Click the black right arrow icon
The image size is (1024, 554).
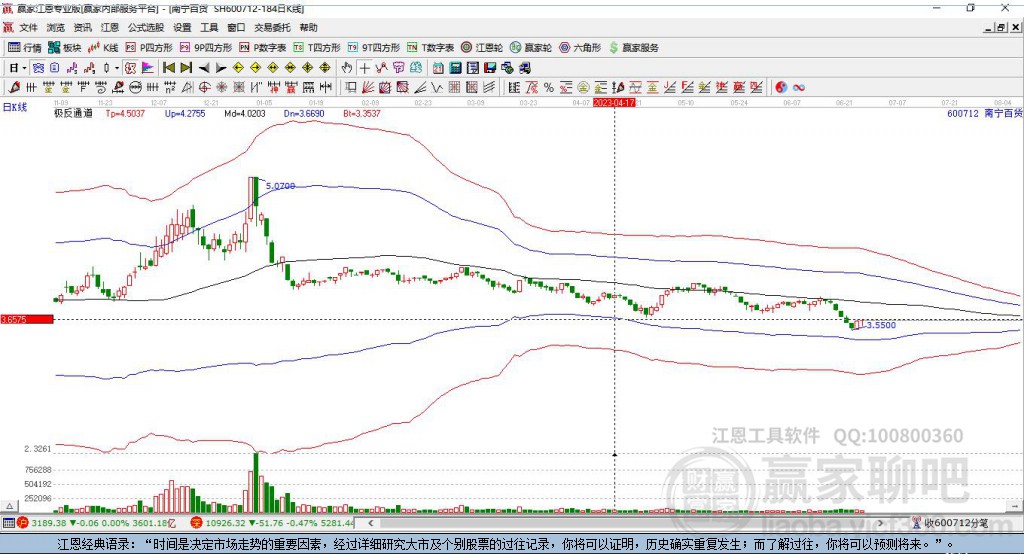[x=221, y=68]
